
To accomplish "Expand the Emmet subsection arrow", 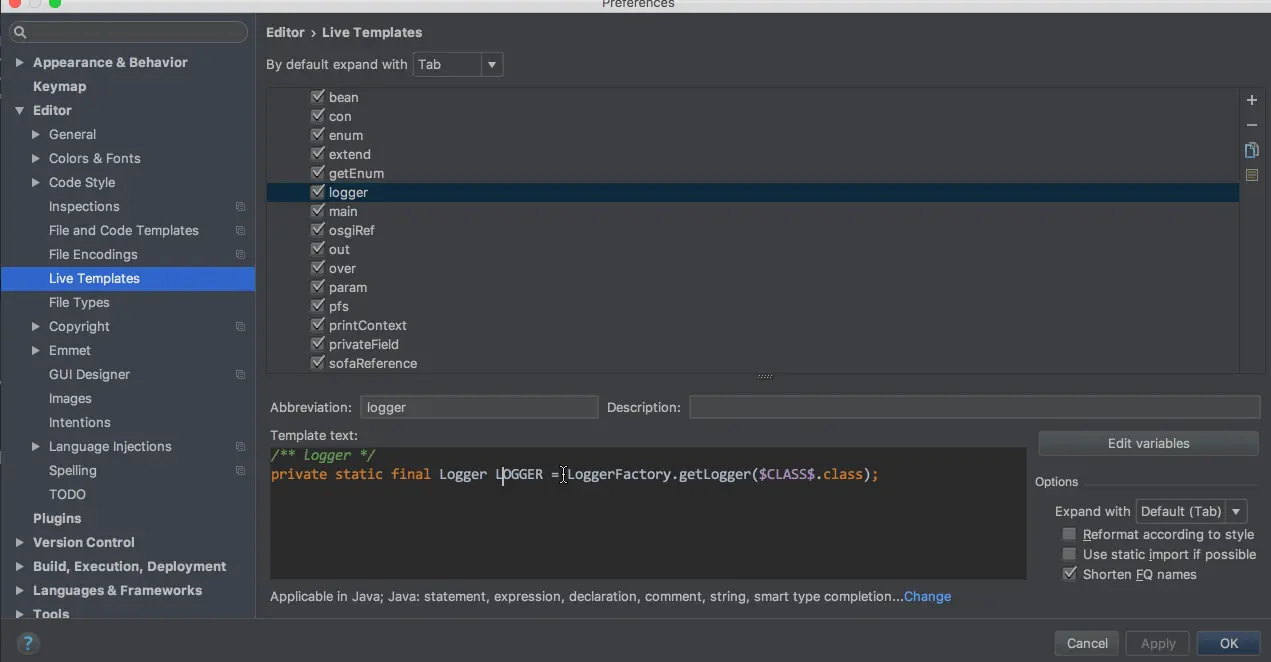I will [36, 350].
